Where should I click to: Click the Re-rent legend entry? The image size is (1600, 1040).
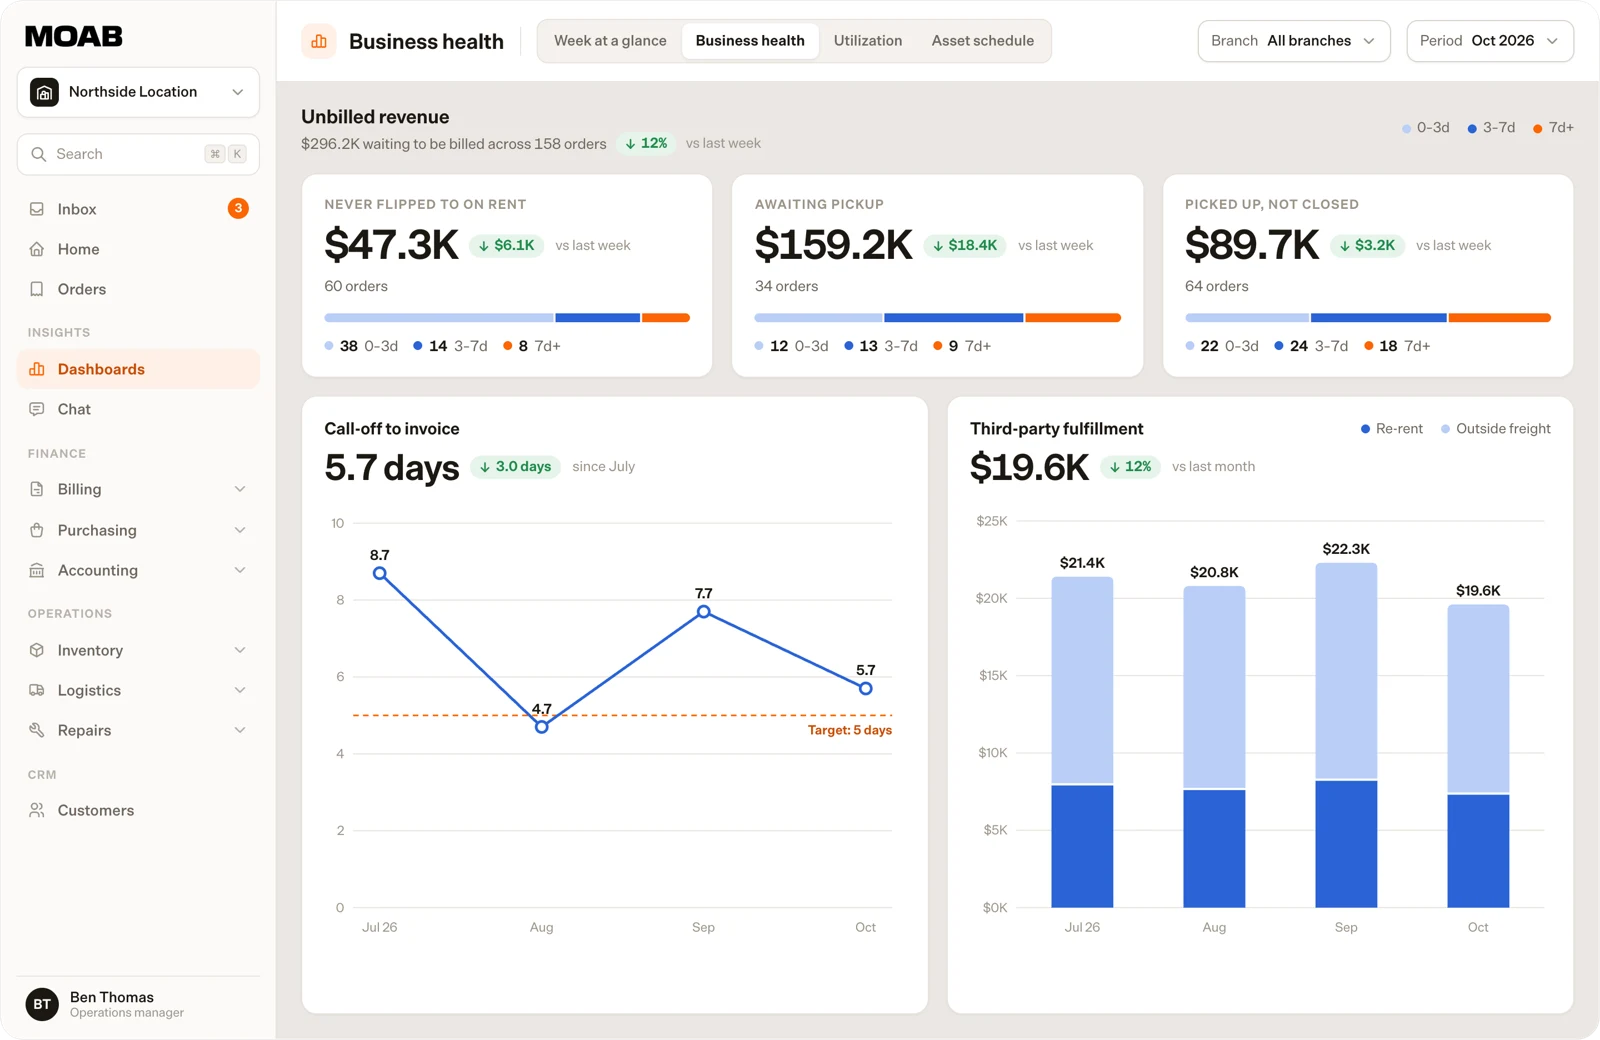(x=1391, y=429)
